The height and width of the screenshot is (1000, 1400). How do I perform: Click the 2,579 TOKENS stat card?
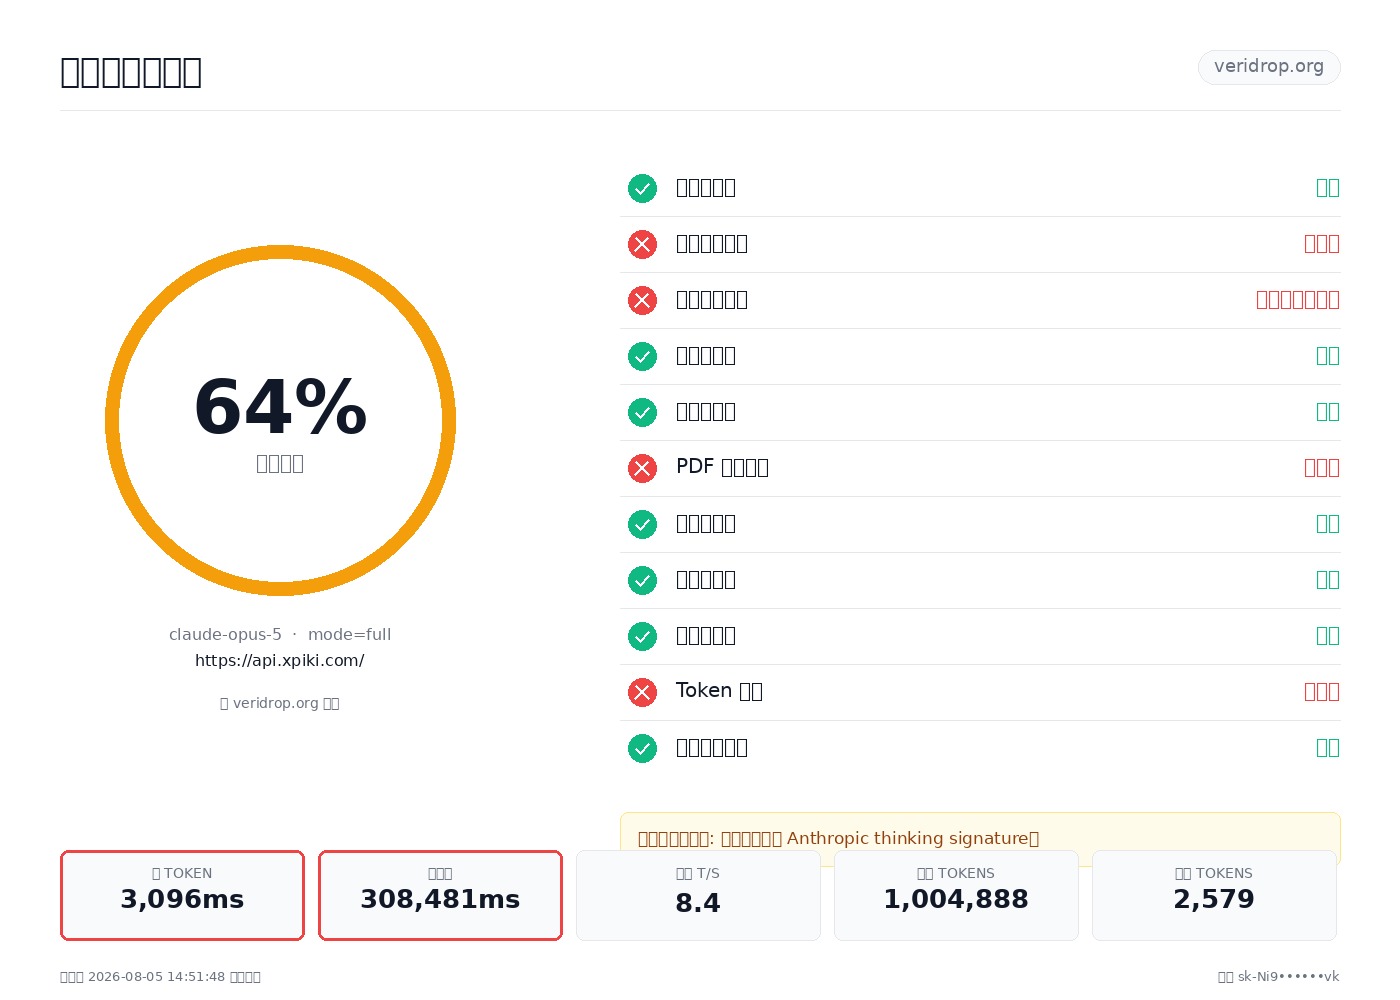point(1214,895)
